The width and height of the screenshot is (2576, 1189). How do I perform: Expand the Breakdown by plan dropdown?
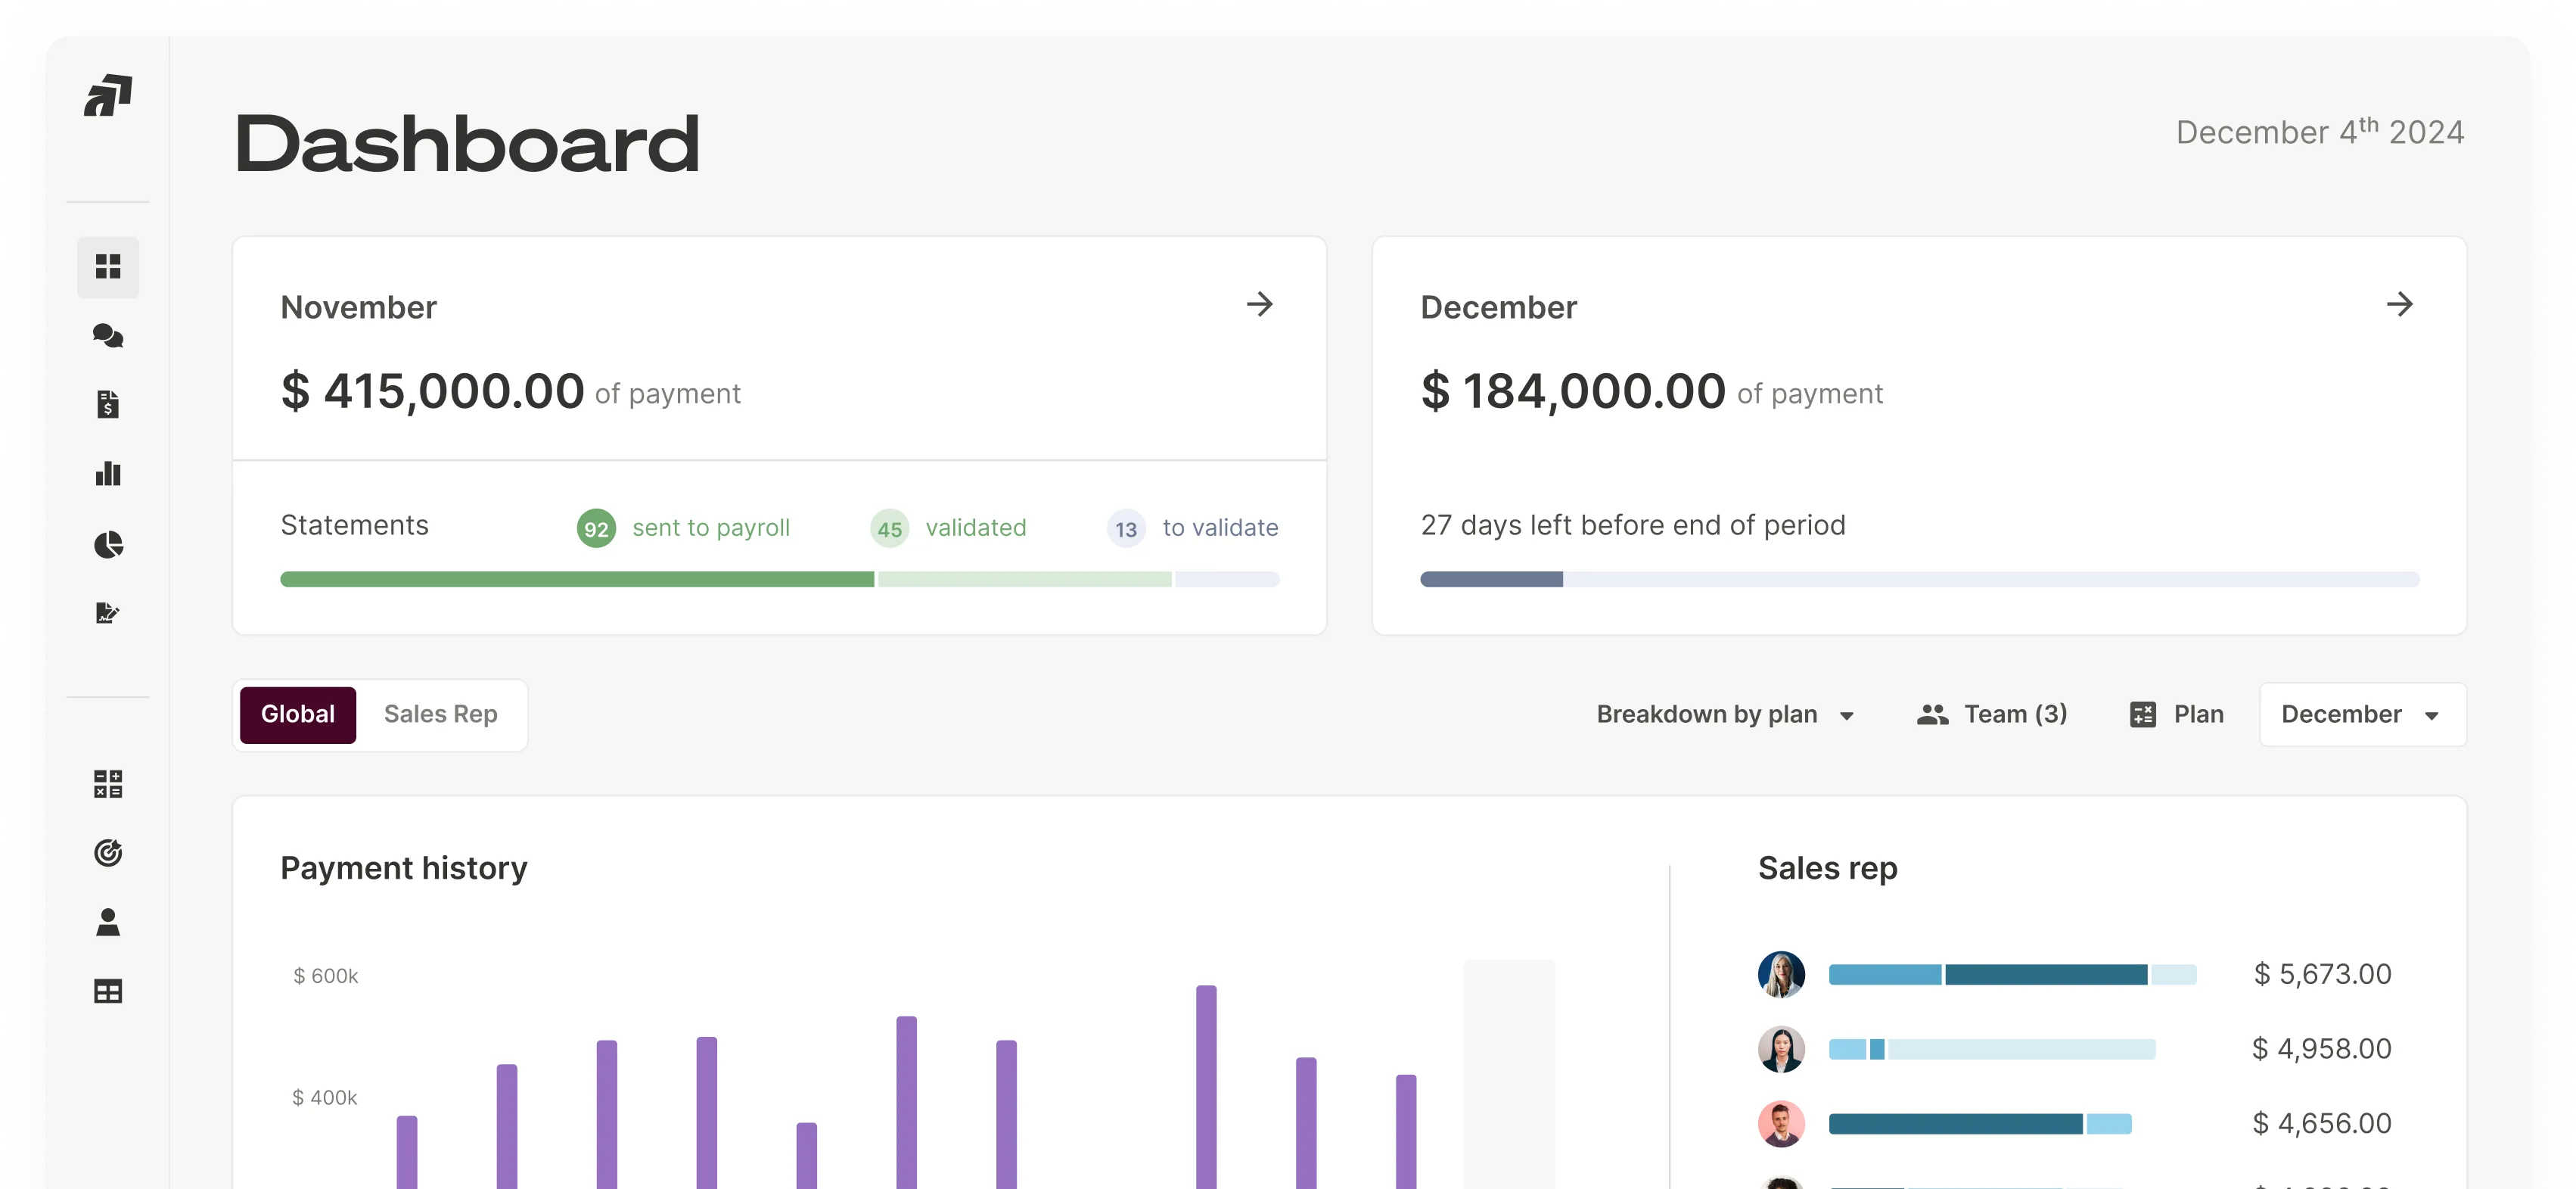pyautogui.click(x=1724, y=714)
